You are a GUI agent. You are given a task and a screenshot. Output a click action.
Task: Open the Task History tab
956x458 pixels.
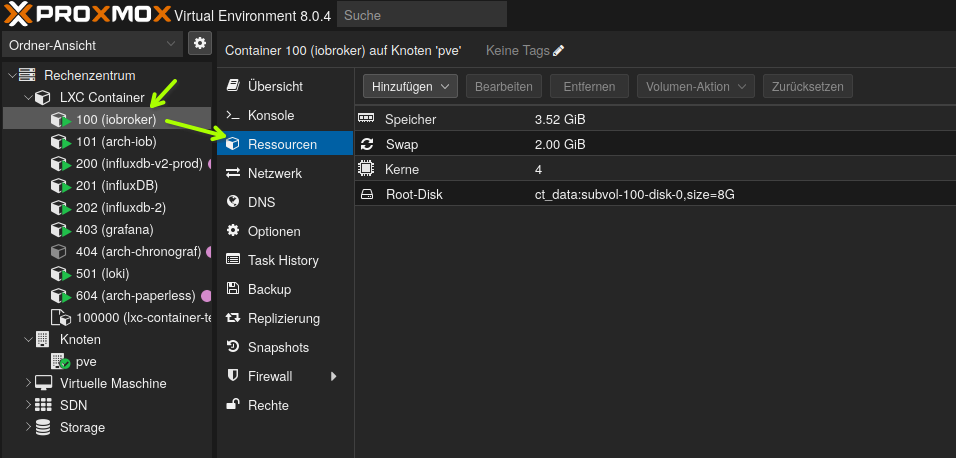pos(285,260)
